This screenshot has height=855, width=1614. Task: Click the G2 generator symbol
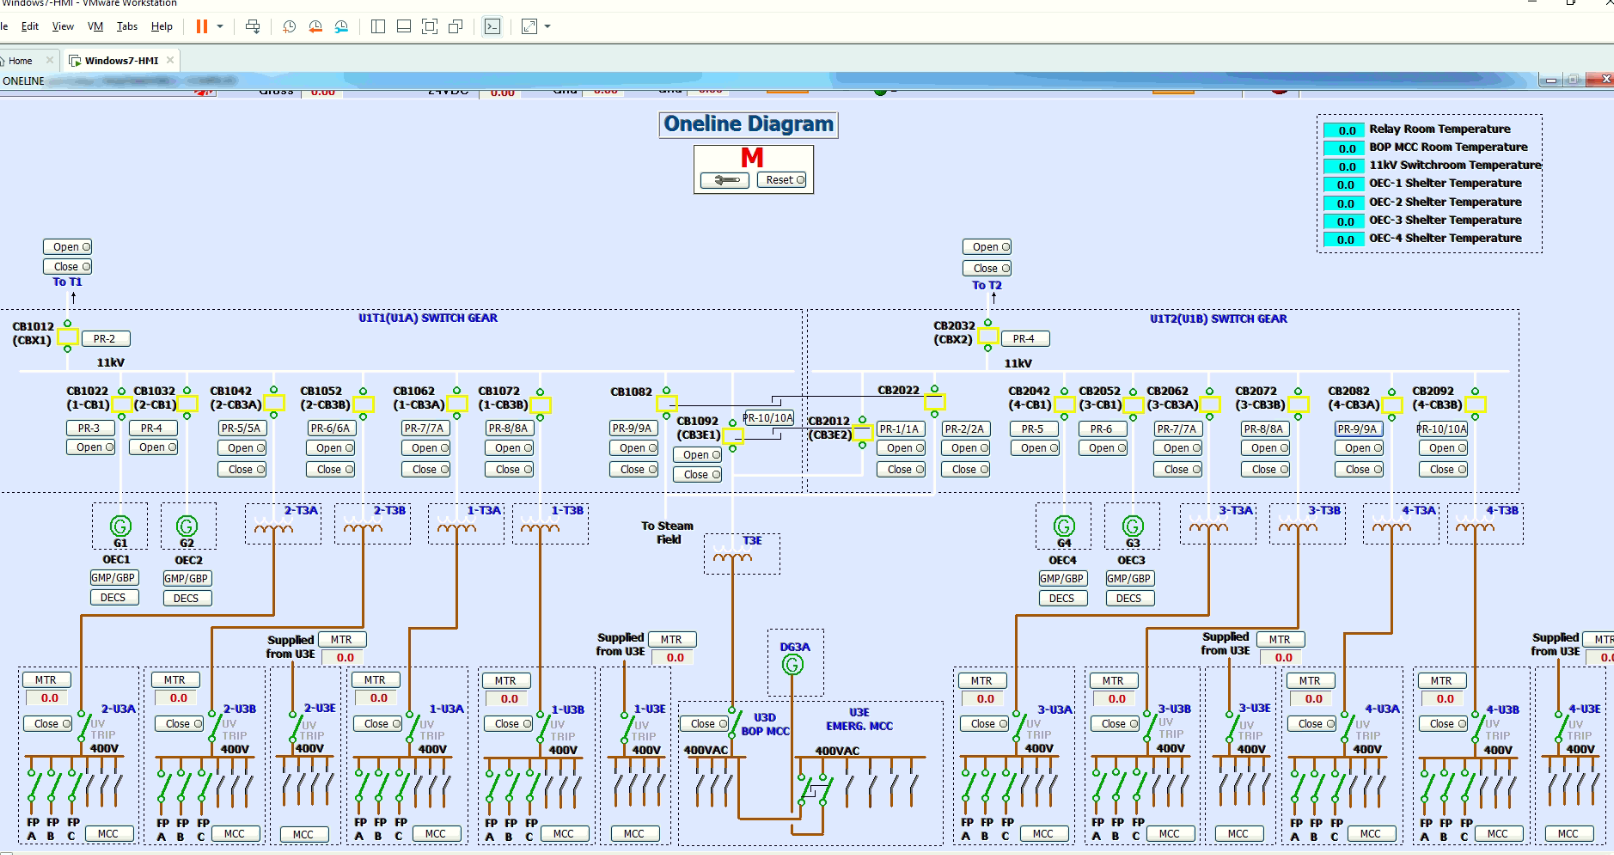pos(187,526)
